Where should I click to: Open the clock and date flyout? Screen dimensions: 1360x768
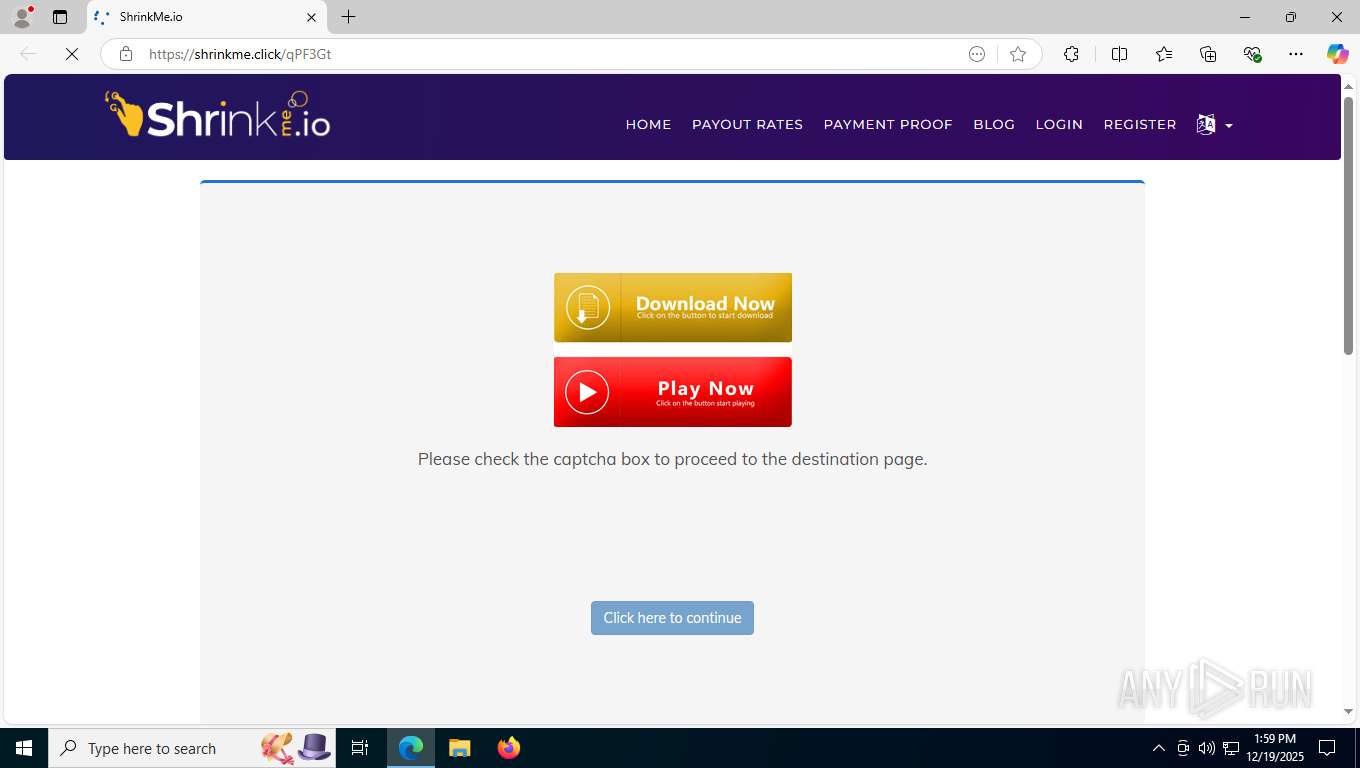(x=1274, y=748)
